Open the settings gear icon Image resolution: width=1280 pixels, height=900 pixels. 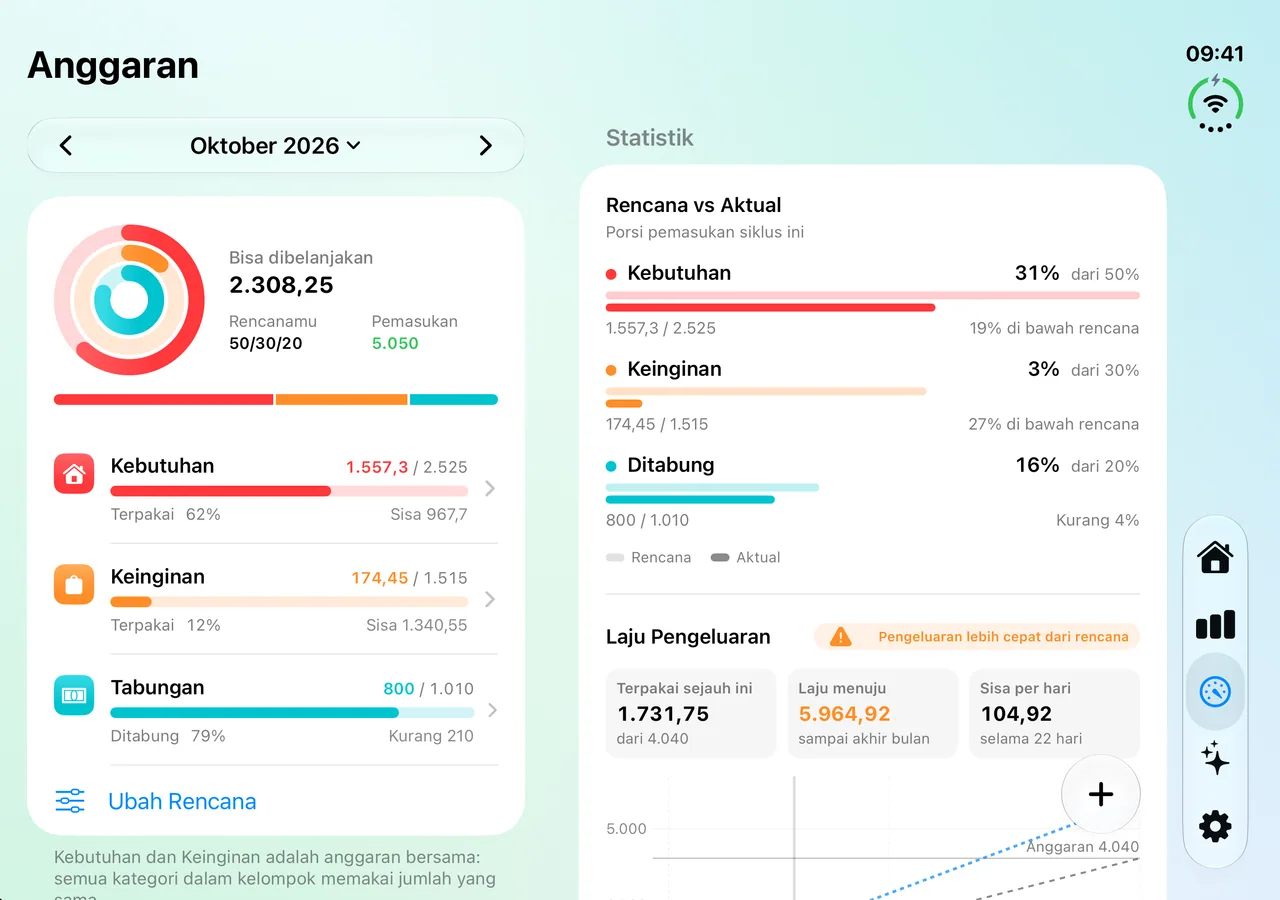[1215, 826]
